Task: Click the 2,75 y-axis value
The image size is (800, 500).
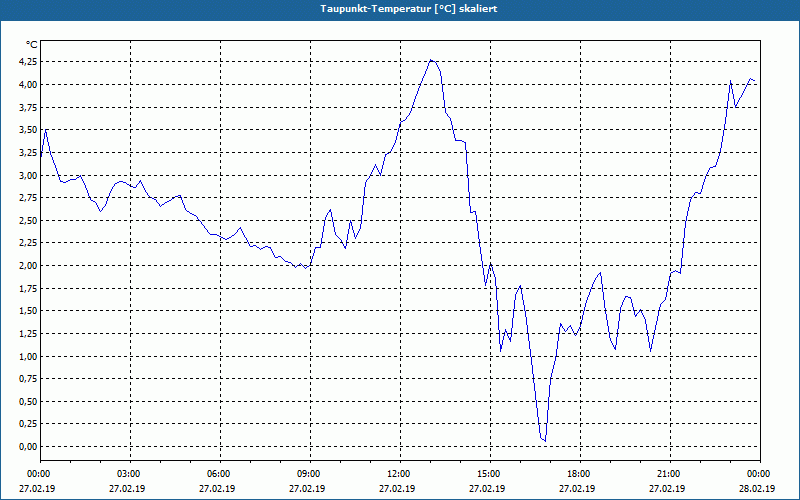Action: [x=28, y=197]
